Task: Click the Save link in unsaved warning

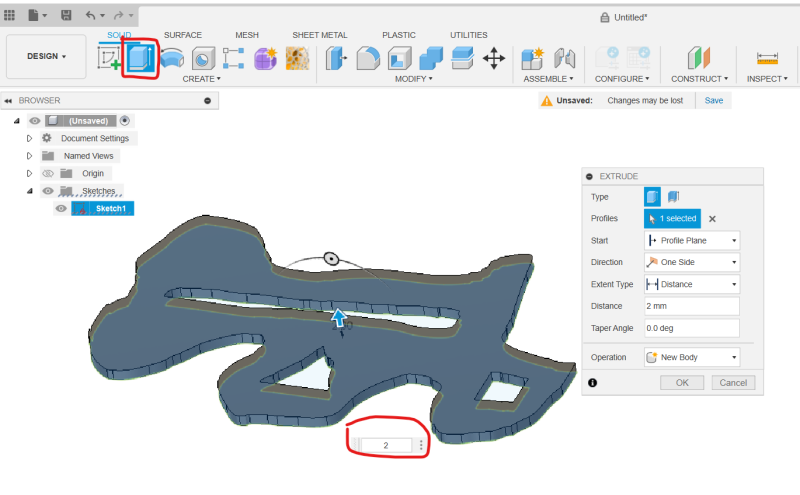Action: [x=713, y=101]
